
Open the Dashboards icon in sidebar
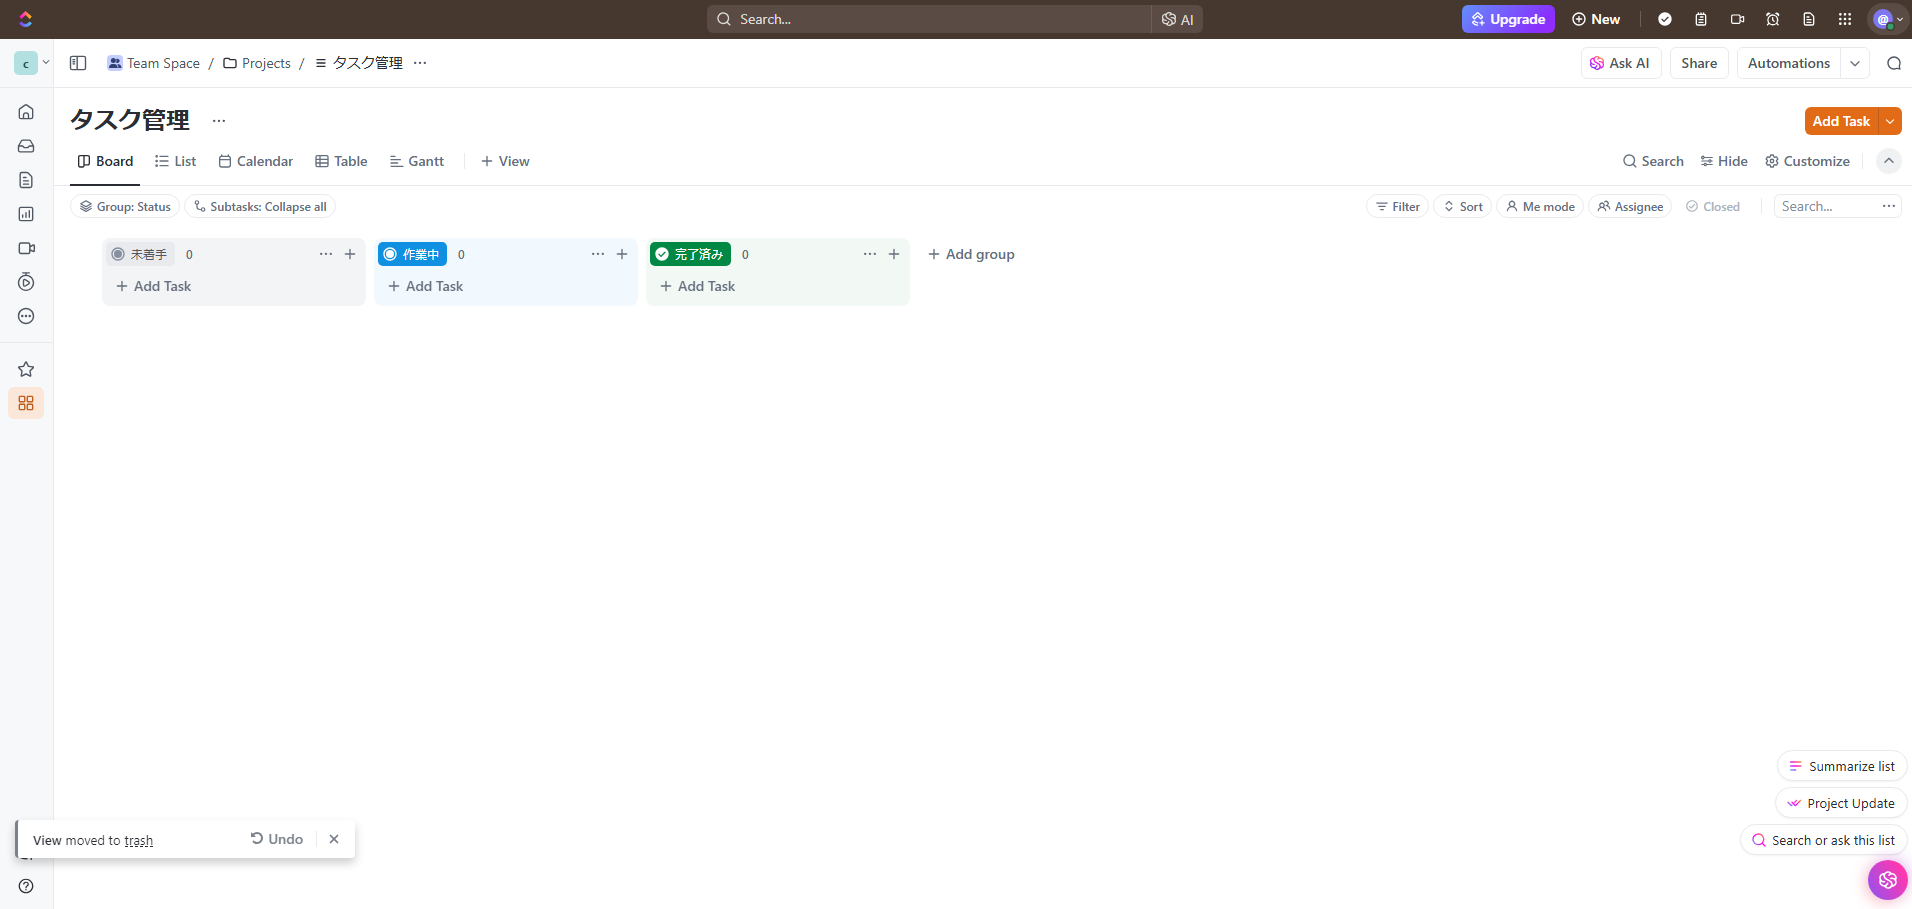(26, 214)
